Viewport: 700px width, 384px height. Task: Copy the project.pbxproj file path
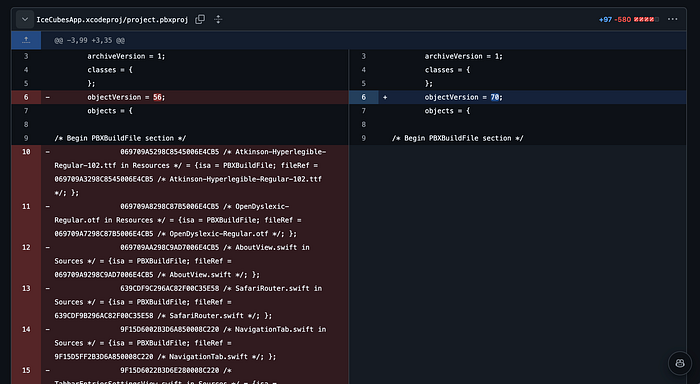pos(200,19)
